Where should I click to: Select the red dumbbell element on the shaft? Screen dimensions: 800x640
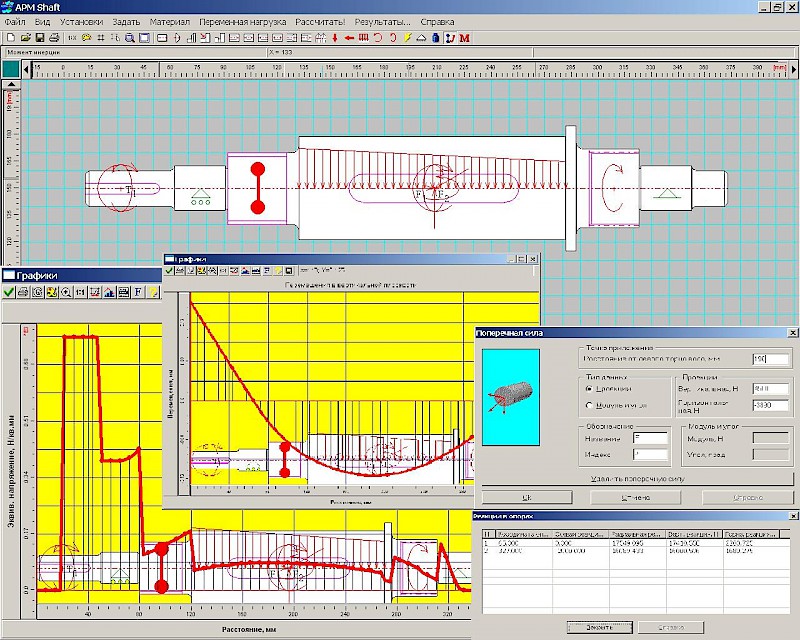[258, 188]
